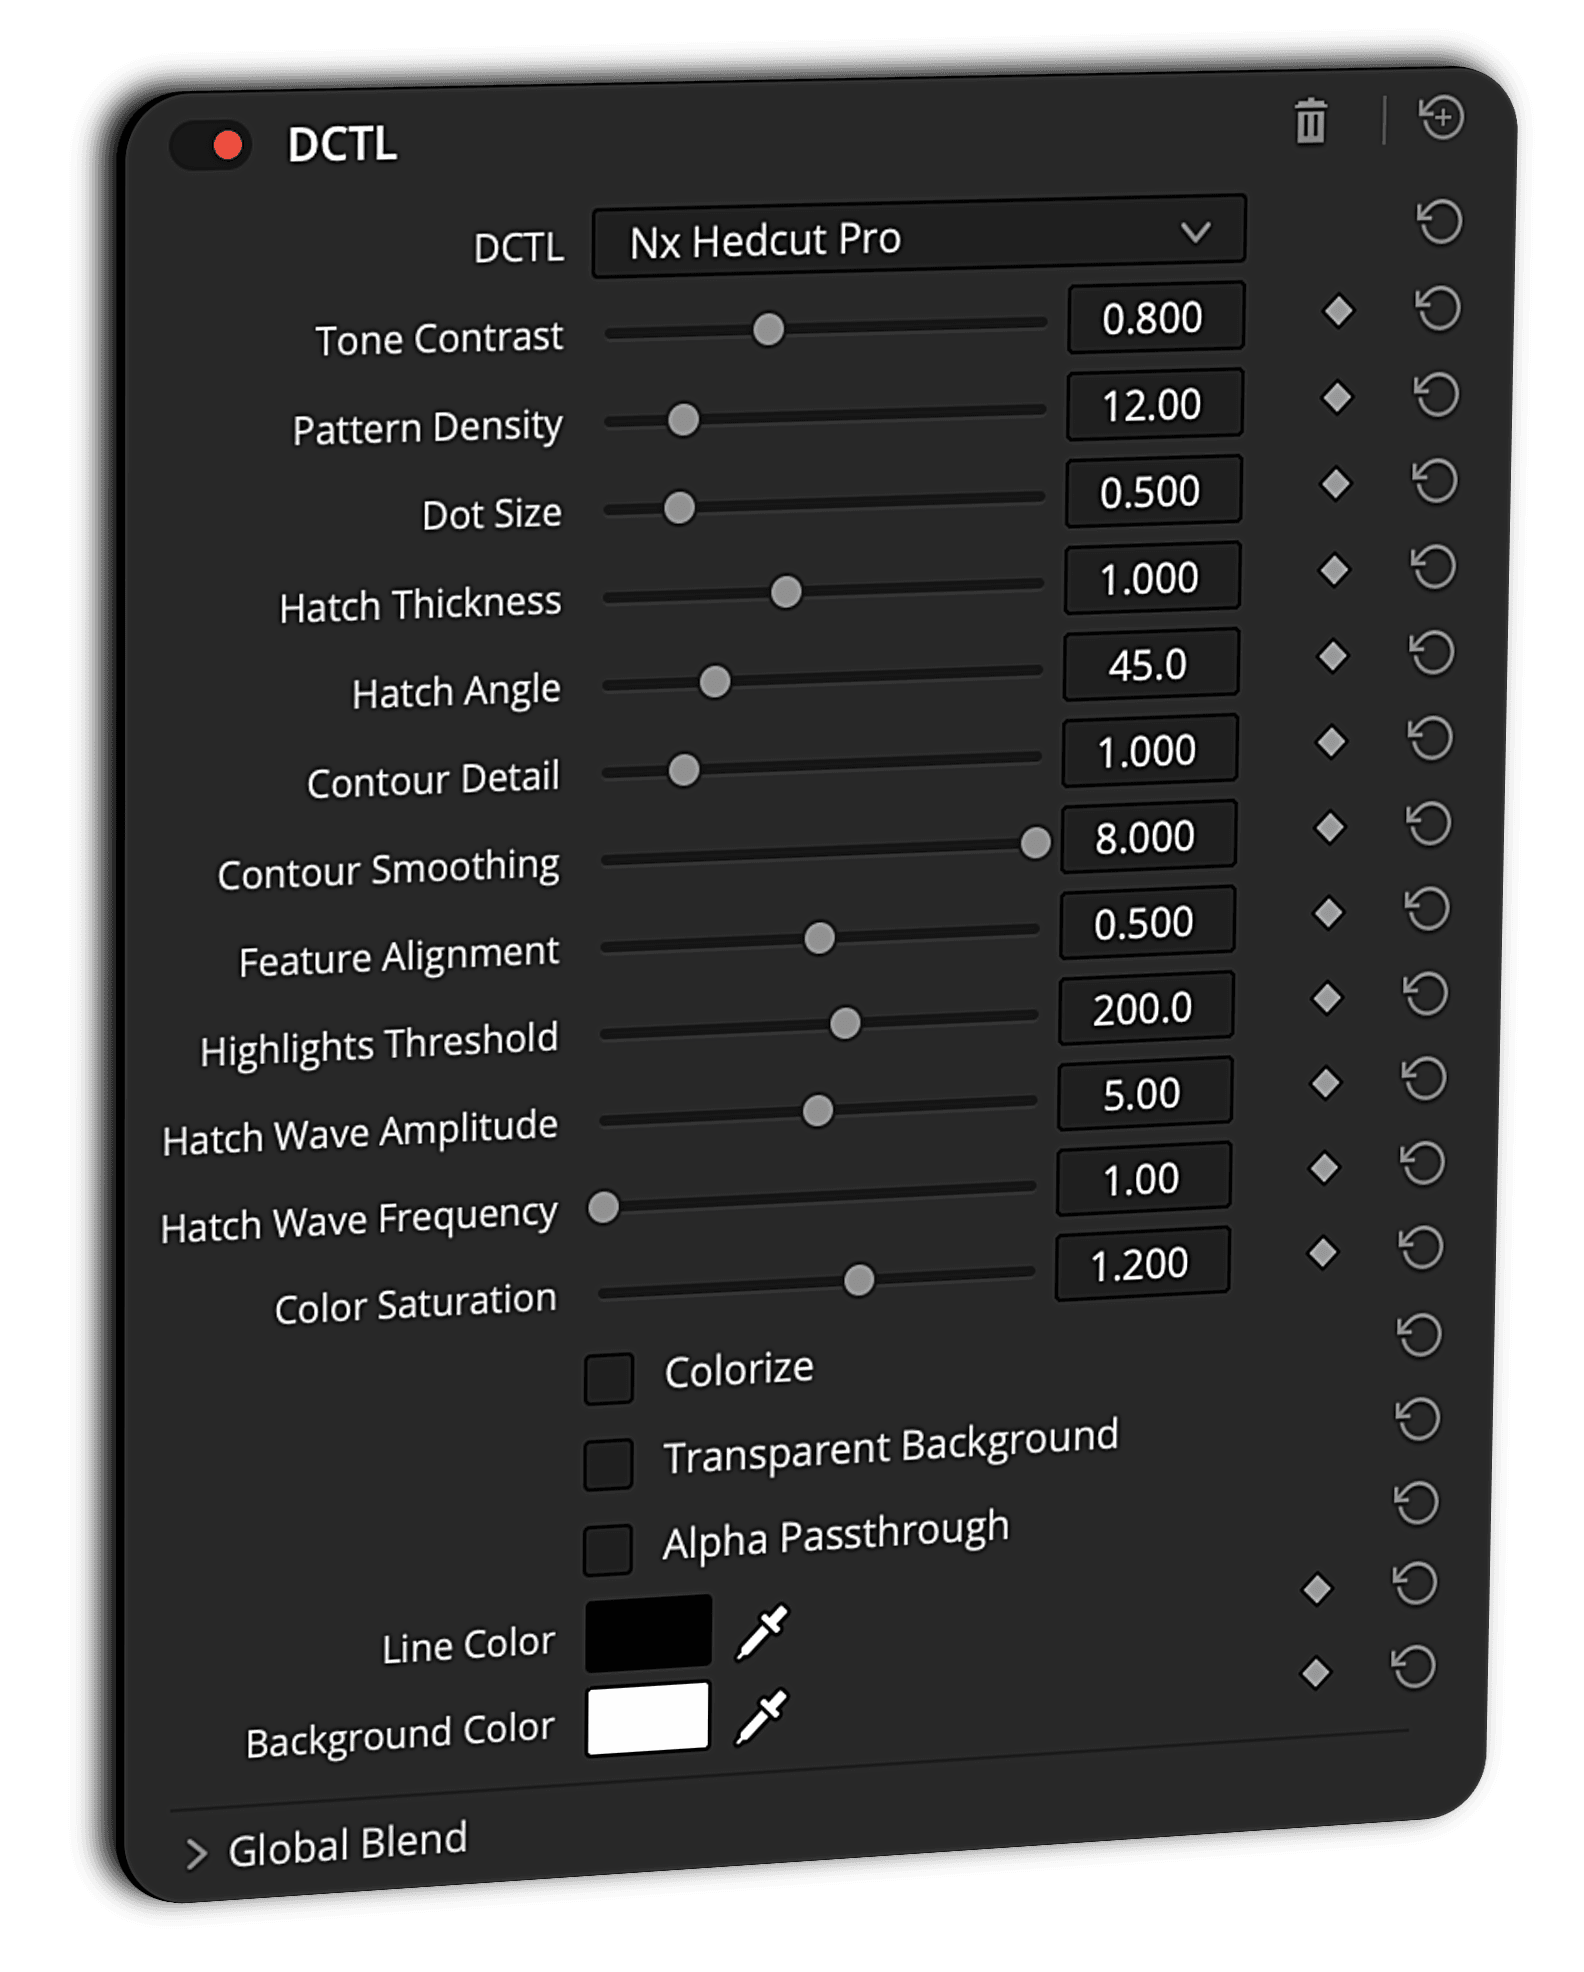Viewport: 1584px width, 1972px height.
Task: Expand the Global Blend section
Action: point(197,1853)
